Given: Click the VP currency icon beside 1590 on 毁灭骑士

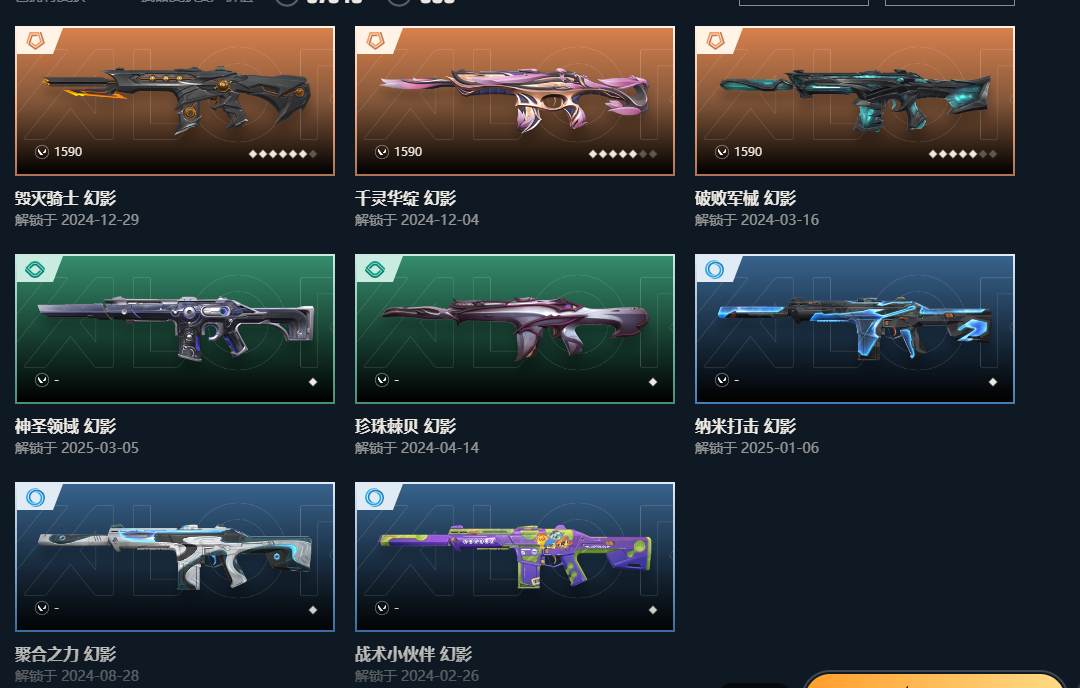Looking at the screenshot, I should pyautogui.click(x=42, y=152).
